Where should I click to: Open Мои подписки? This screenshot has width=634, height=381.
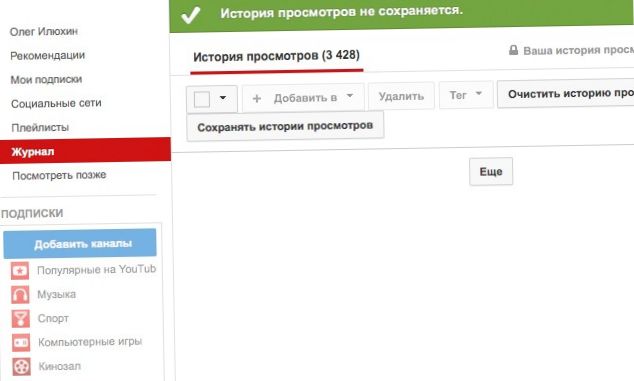click(46, 79)
